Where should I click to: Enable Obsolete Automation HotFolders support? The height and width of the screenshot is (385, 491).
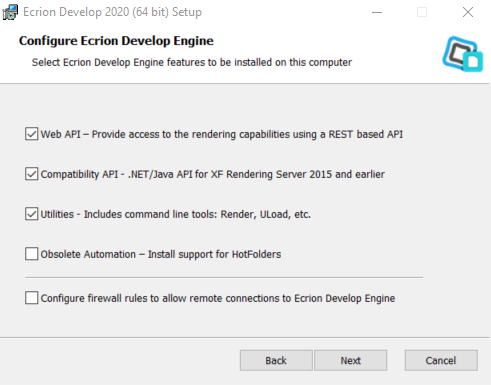[x=31, y=254]
